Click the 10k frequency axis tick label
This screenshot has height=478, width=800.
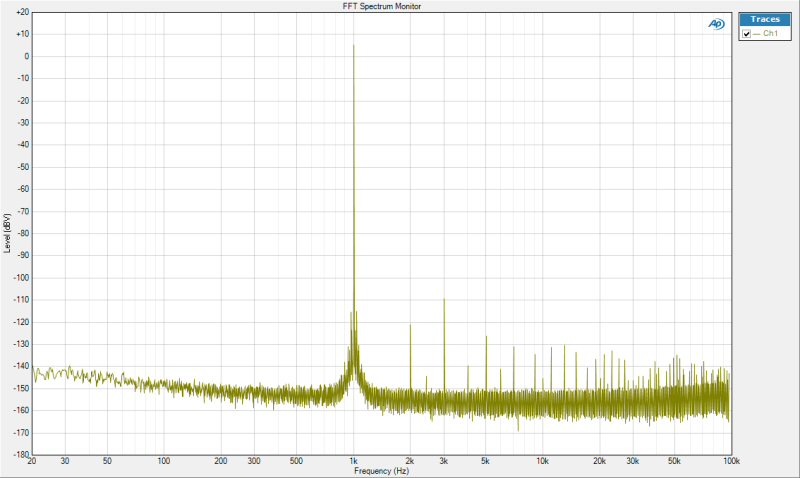(542, 461)
